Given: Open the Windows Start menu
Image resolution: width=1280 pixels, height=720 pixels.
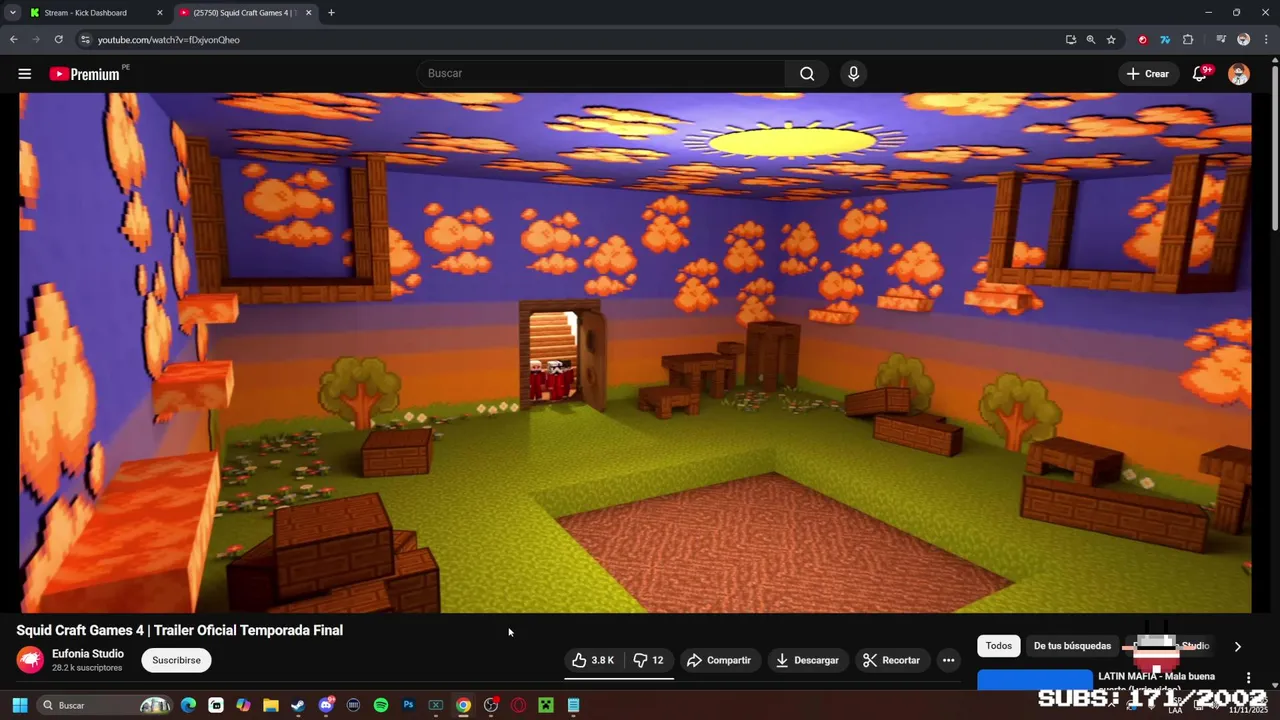Looking at the screenshot, I should (x=19, y=706).
